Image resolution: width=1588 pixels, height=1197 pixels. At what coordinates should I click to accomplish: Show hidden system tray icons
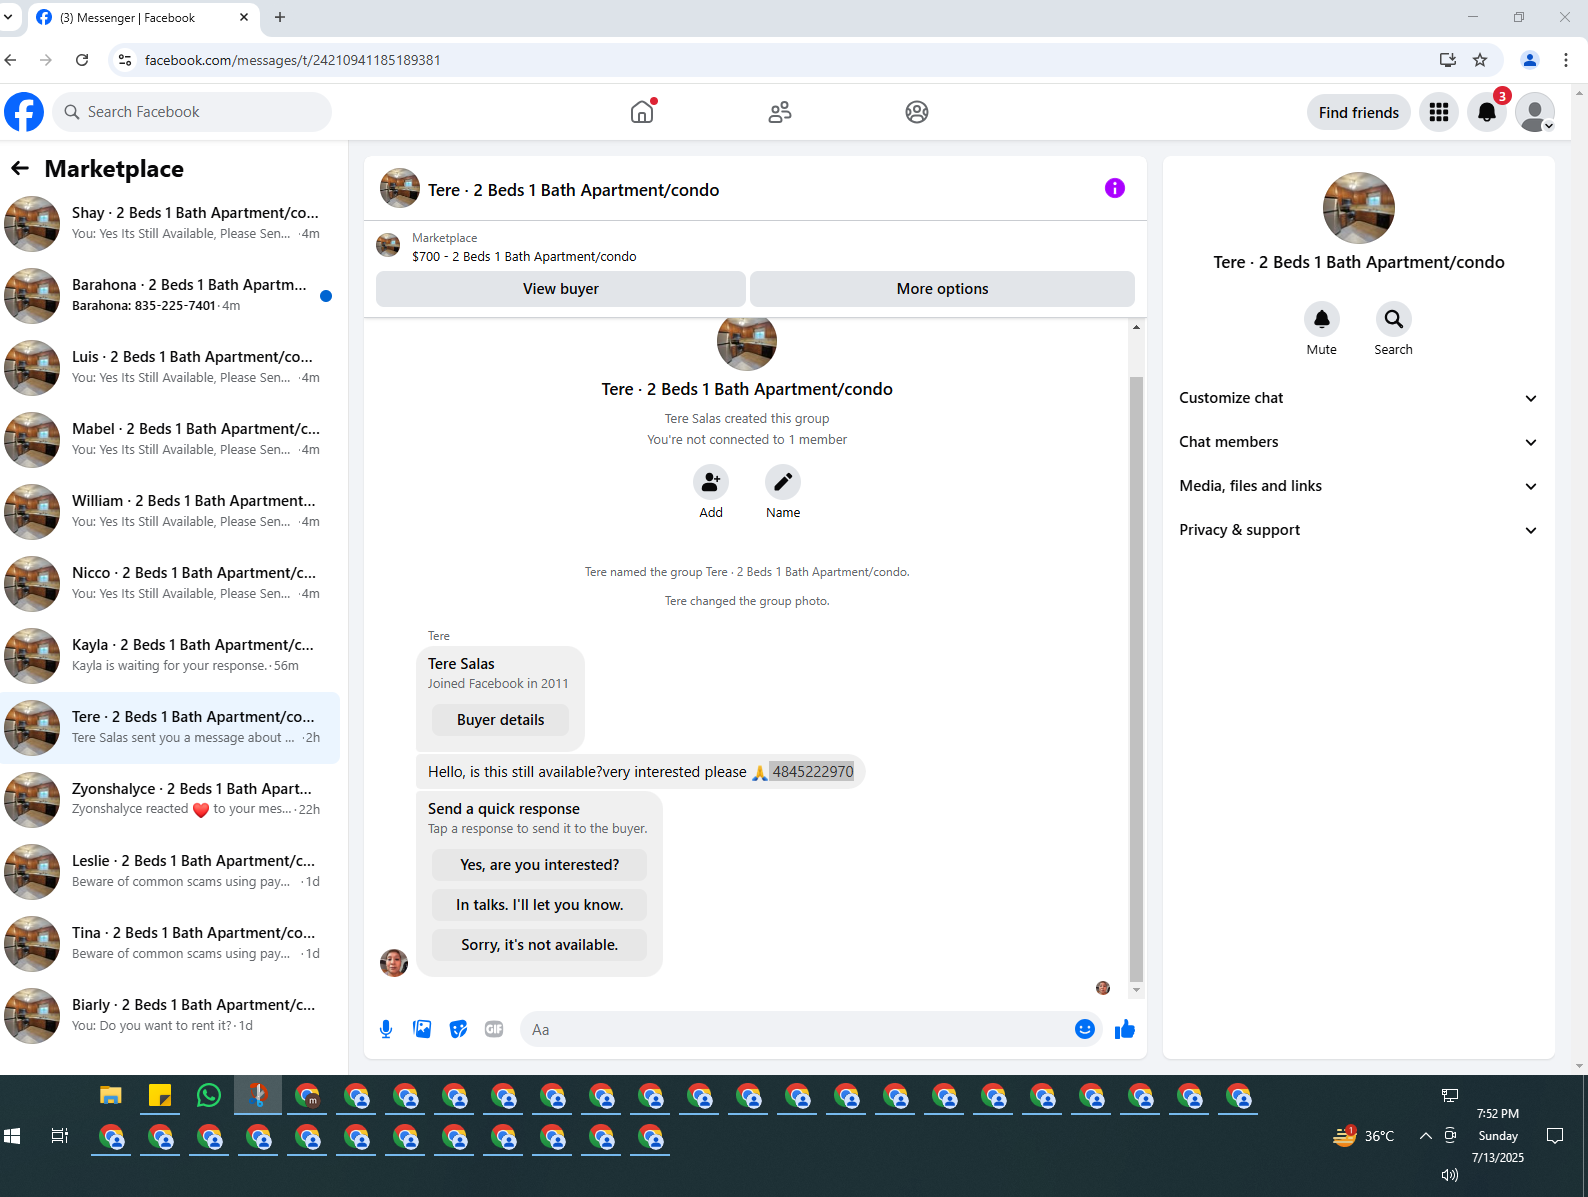[x=1426, y=1136]
